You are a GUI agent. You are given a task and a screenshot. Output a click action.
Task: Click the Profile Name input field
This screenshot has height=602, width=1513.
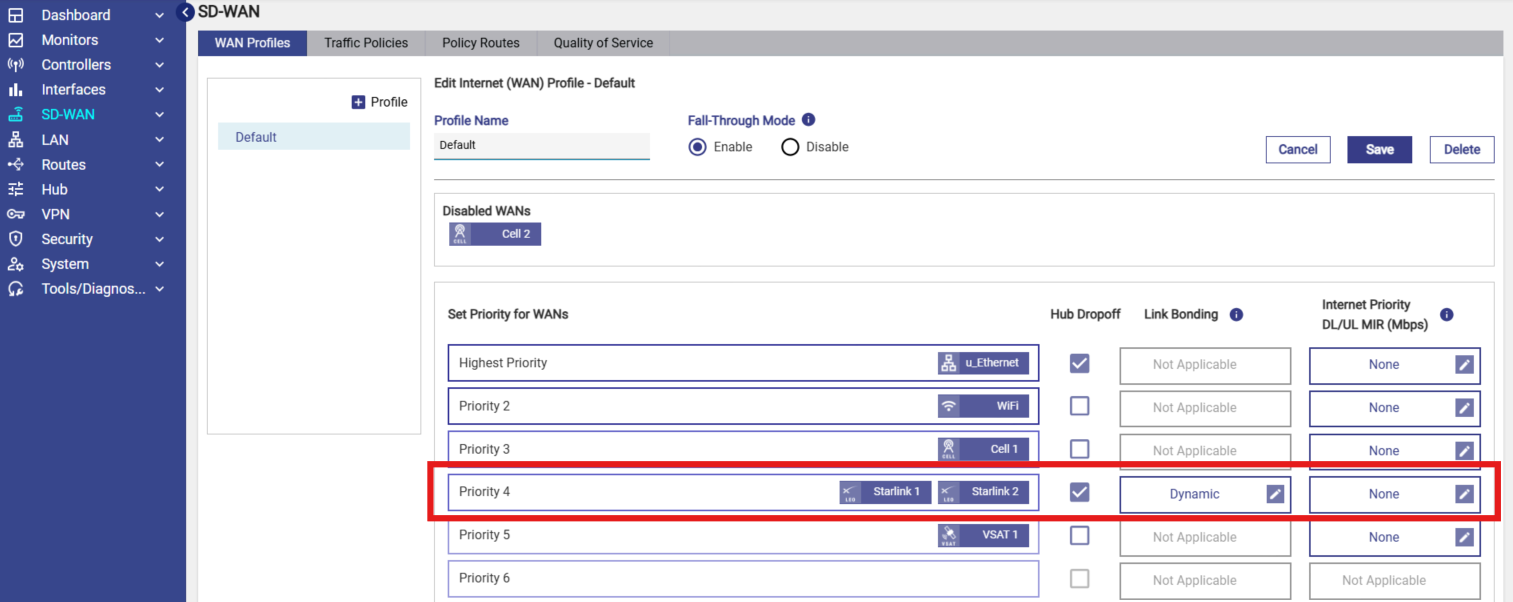point(541,146)
